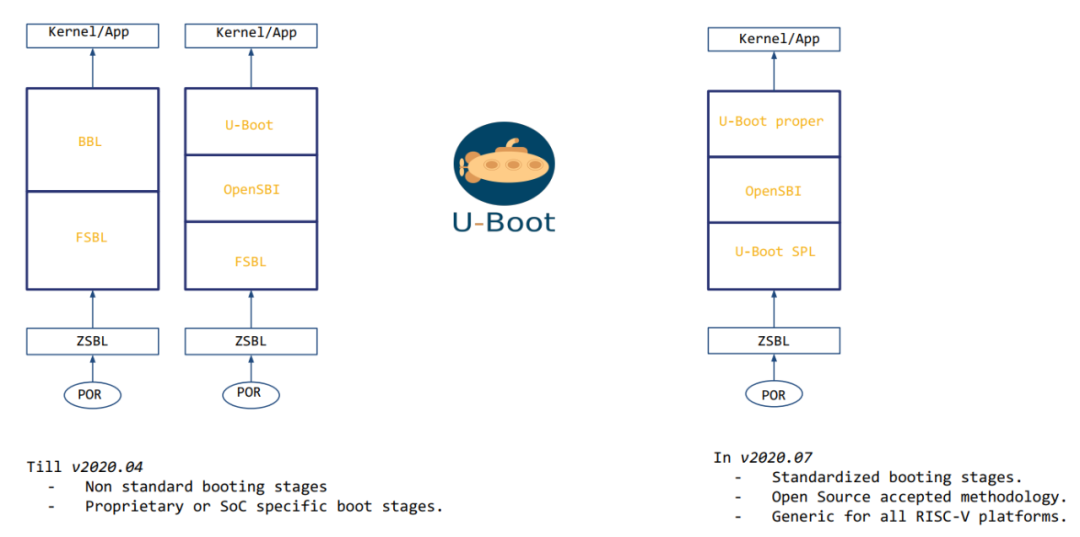Screen dimensions: 1080x537
Task: Click the U-Boot proper block
Action: pyautogui.click(x=771, y=122)
